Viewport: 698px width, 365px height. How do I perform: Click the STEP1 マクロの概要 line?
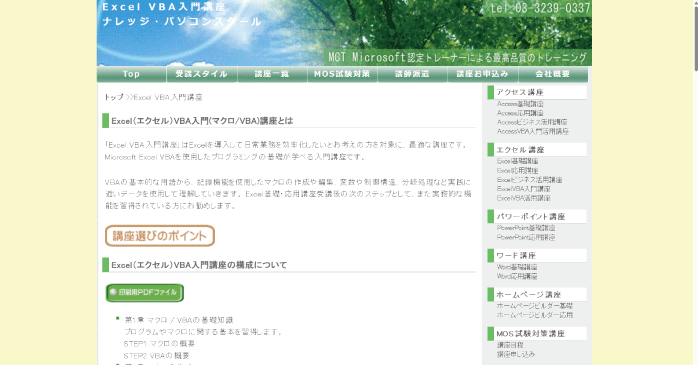(159, 344)
